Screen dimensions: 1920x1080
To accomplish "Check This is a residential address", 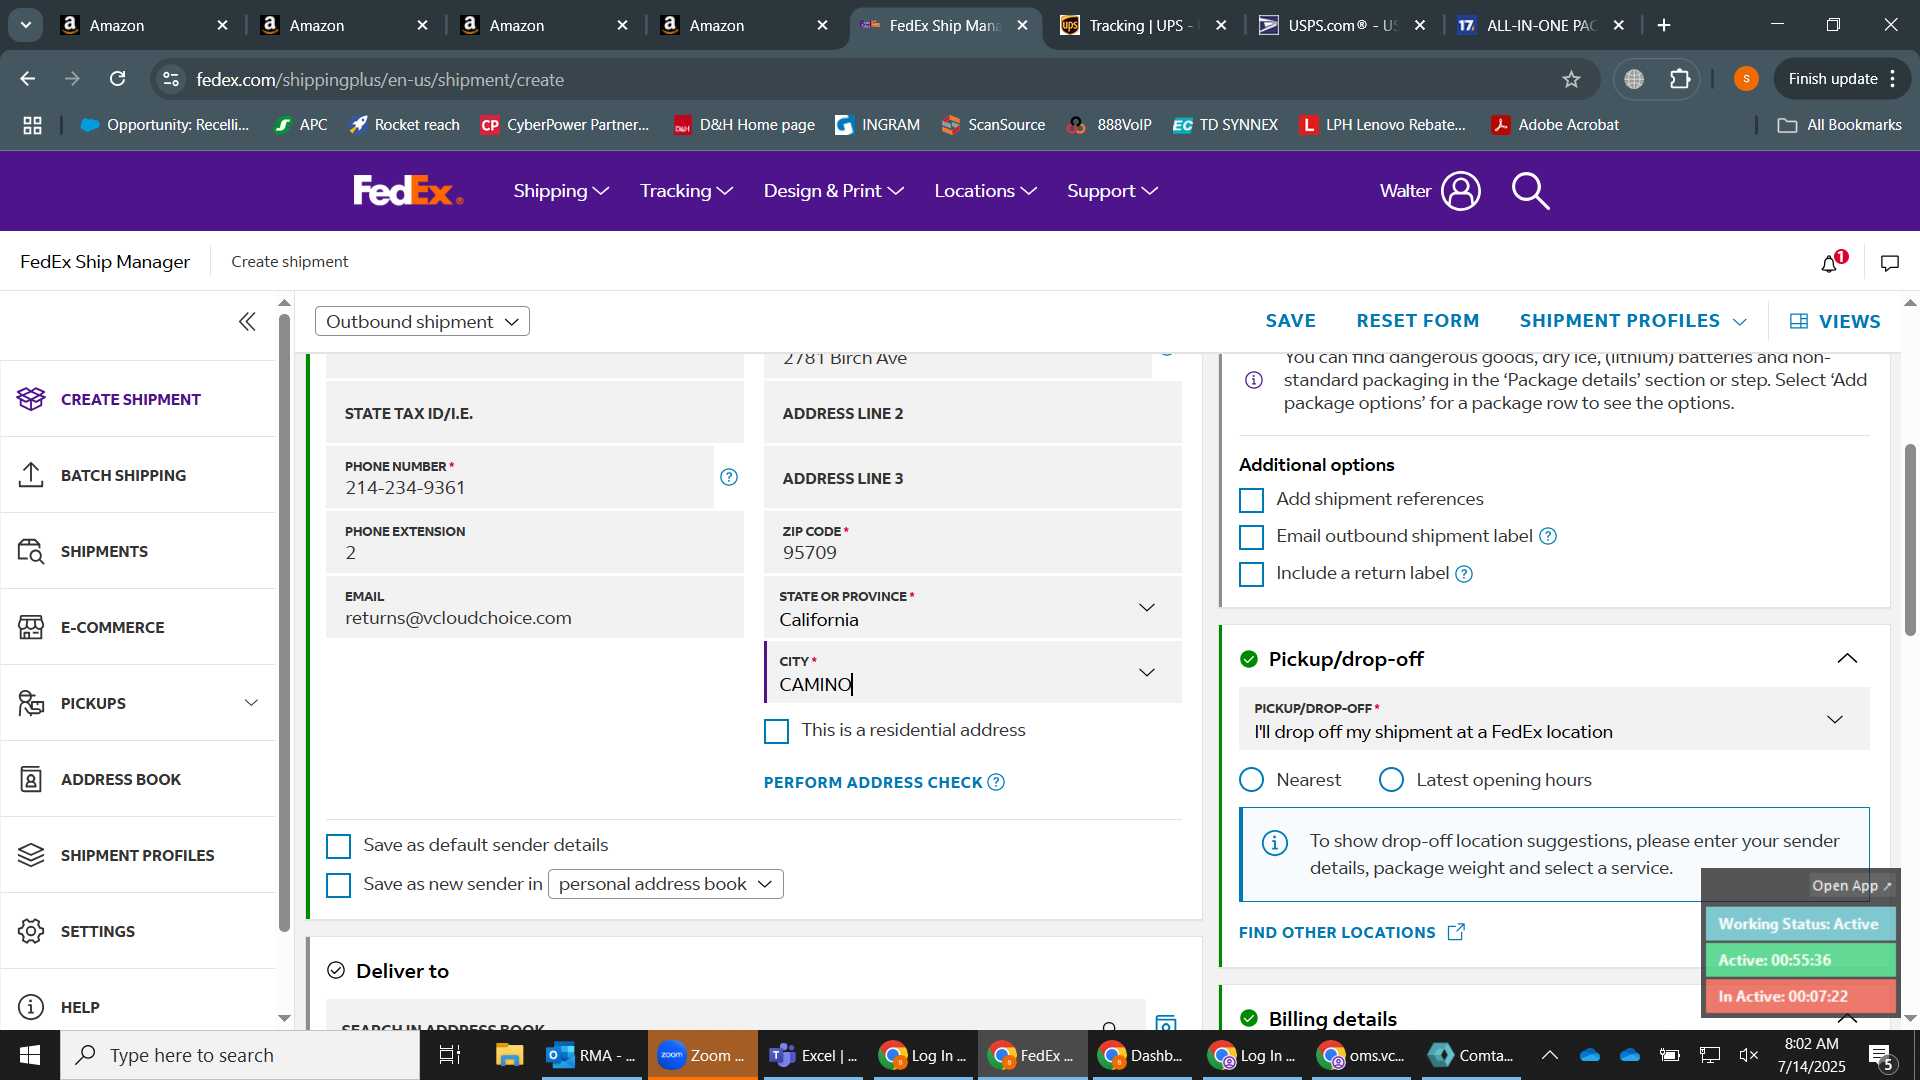I will pos(776,732).
